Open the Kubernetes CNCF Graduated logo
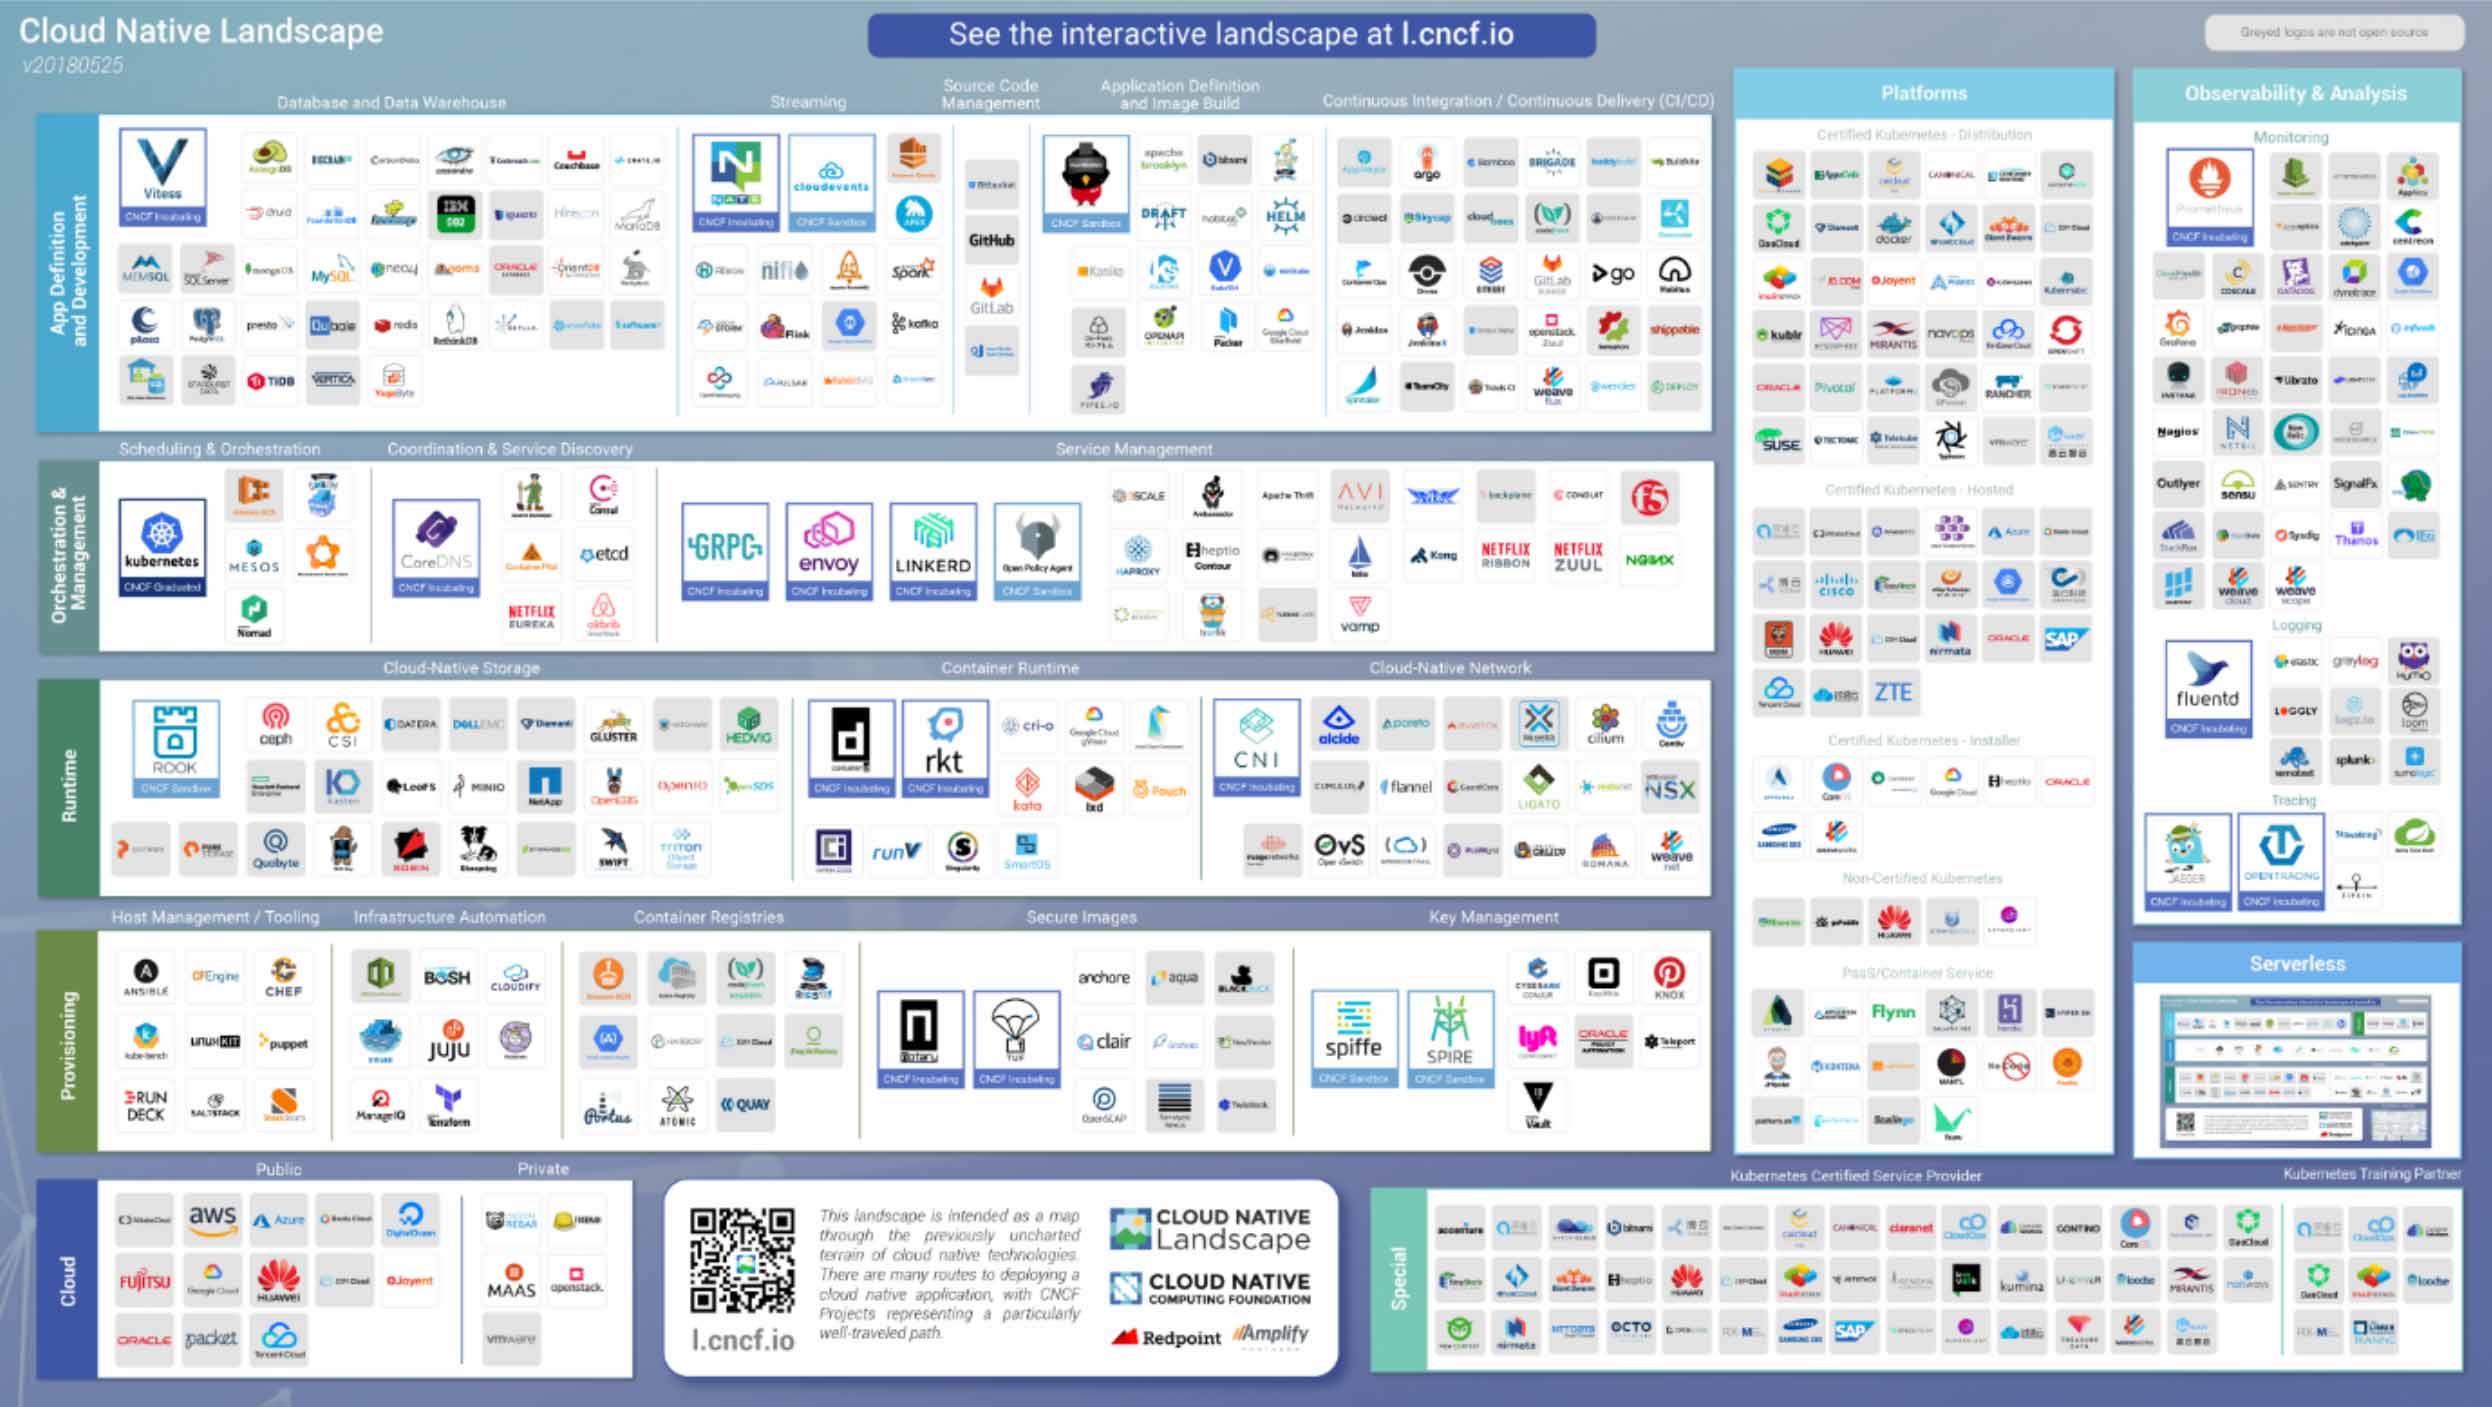 (162, 548)
